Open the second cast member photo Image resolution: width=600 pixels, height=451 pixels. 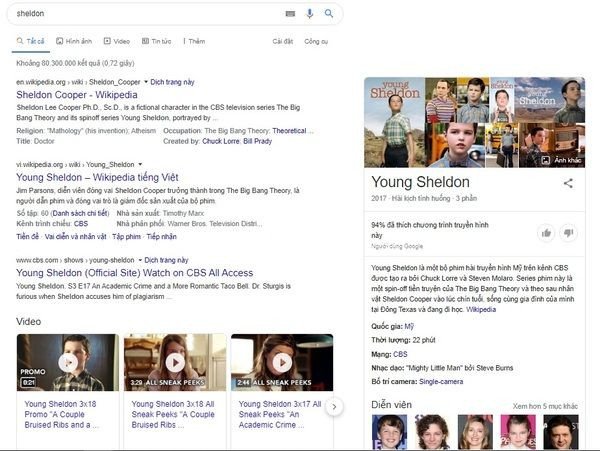[x=432, y=431]
